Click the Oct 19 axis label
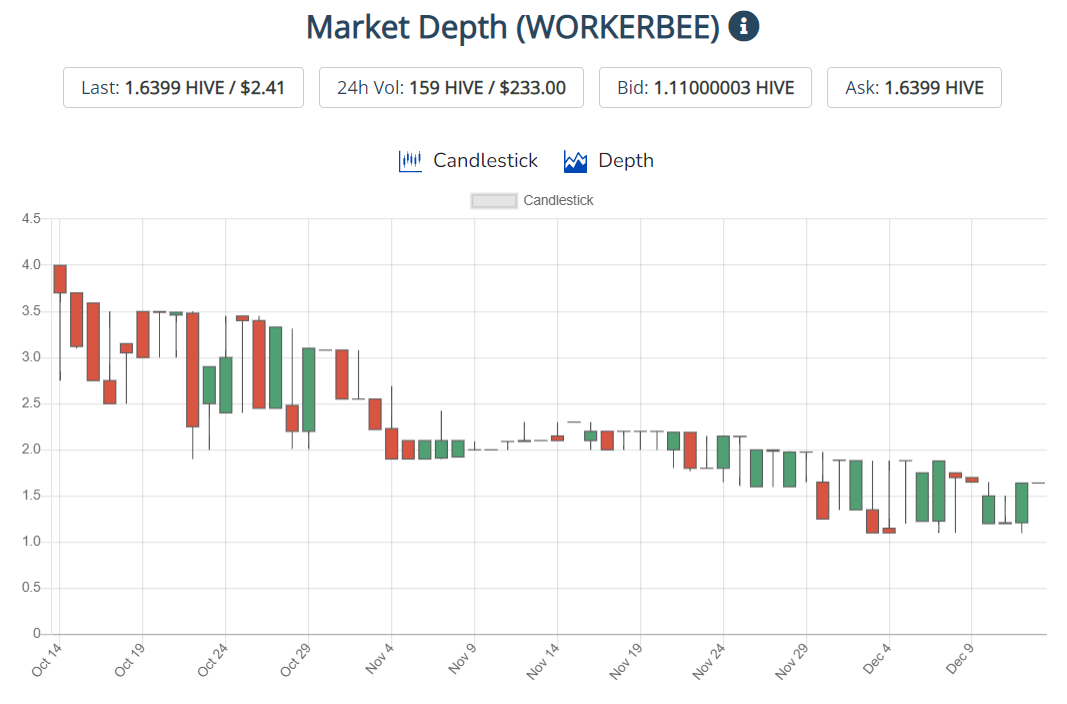The image size is (1067, 704). (129, 660)
